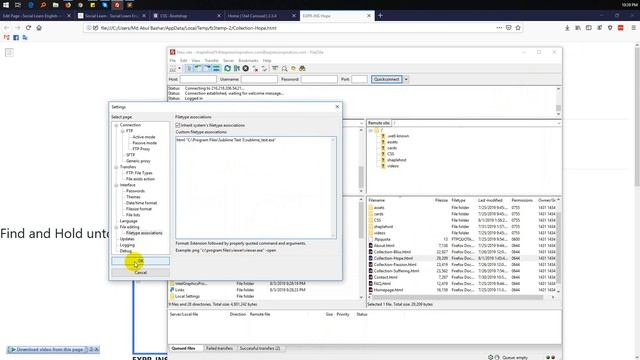Screen dimensions: 640x360
Task: Collapse the Interface node in Settings tree
Action: coord(116,185)
